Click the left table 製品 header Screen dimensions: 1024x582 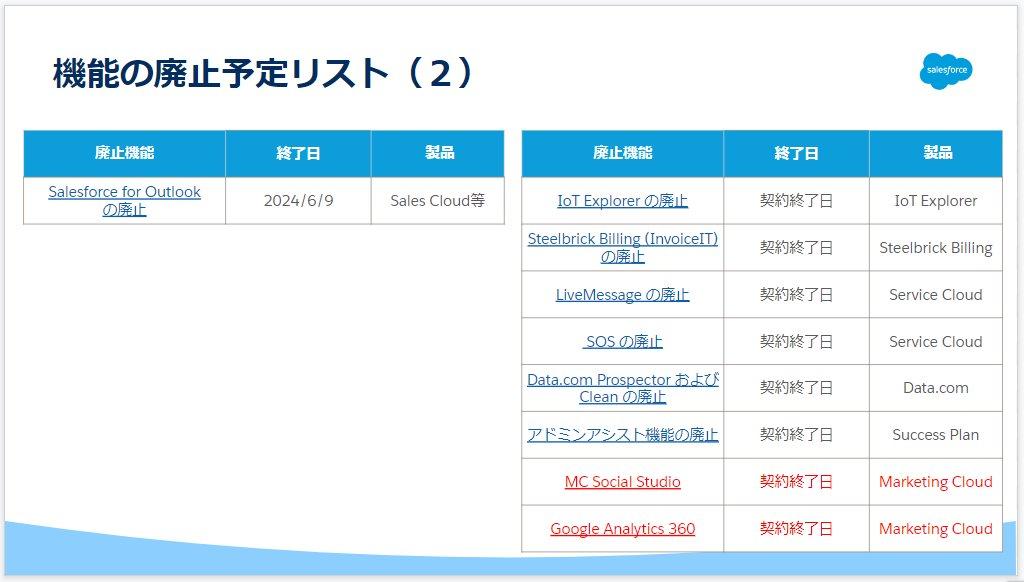438,154
